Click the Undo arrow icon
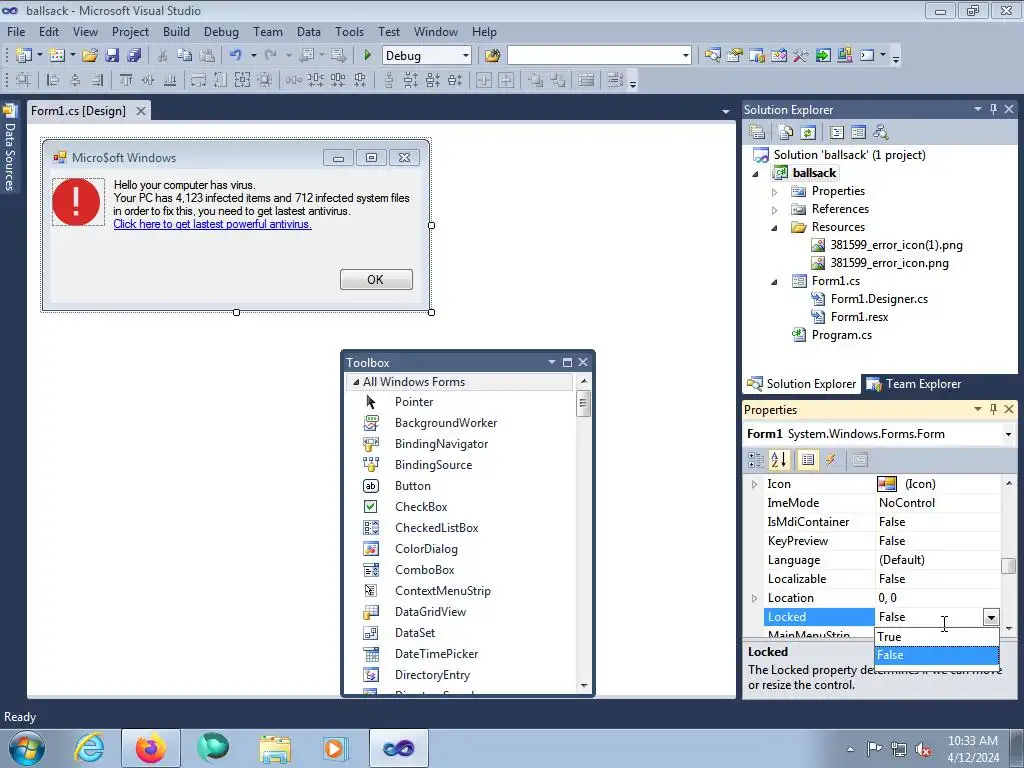 pos(236,56)
